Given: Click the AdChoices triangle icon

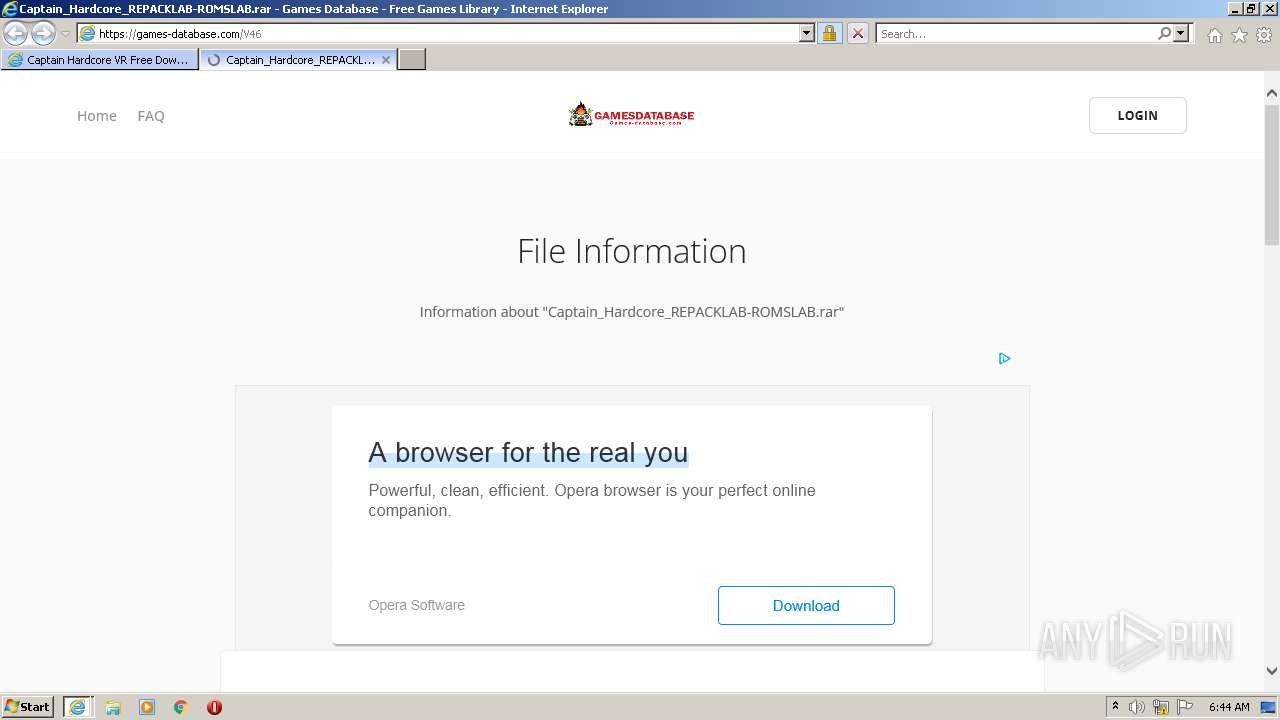Looking at the screenshot, I should pyautogui.click(x=1004, y=358).
